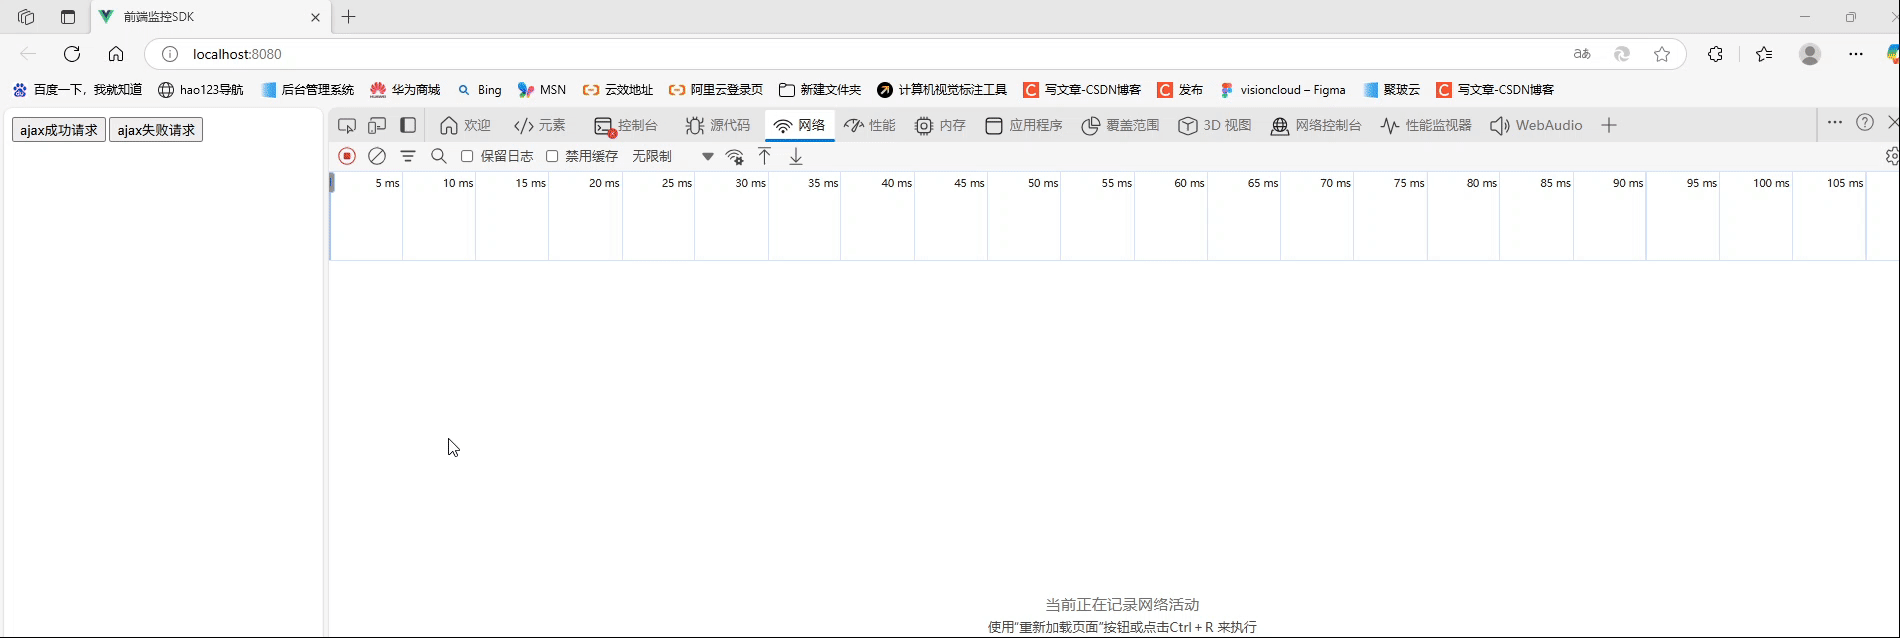1900x638 pixels.
Task: Open the 控制台 tab
Action: pyautogui.click(x=626, y=125)
